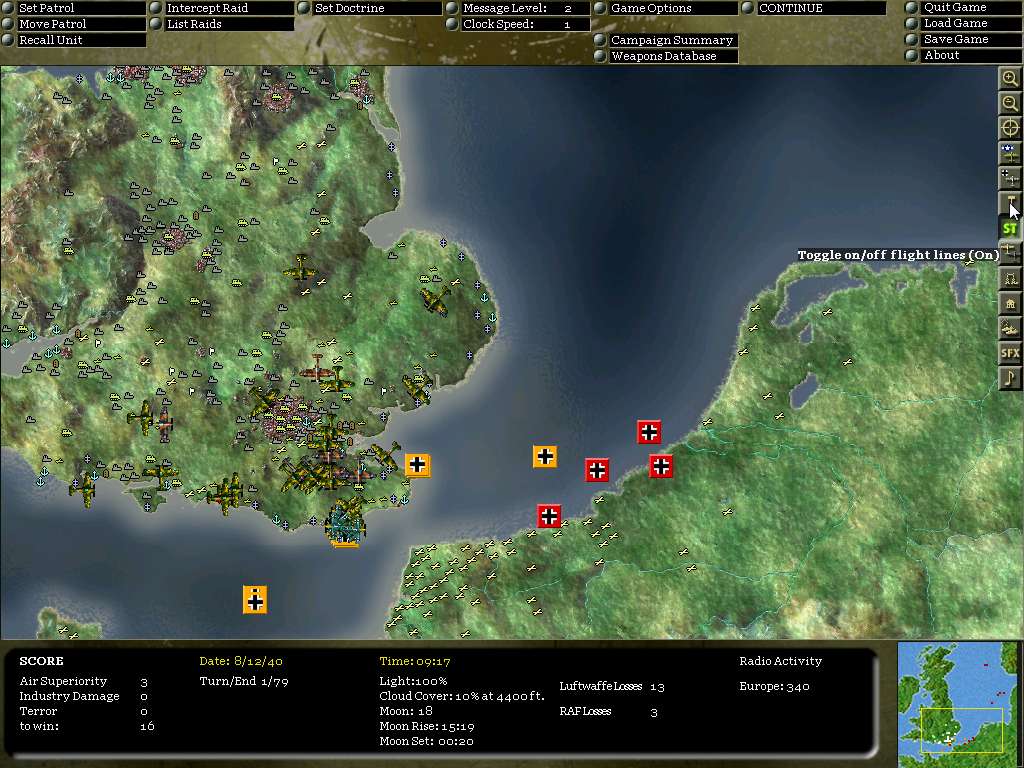Screen dimensions: 1024x768
Task: Toggle Allied aircraft star icon display
Action: click(1010, 153)
